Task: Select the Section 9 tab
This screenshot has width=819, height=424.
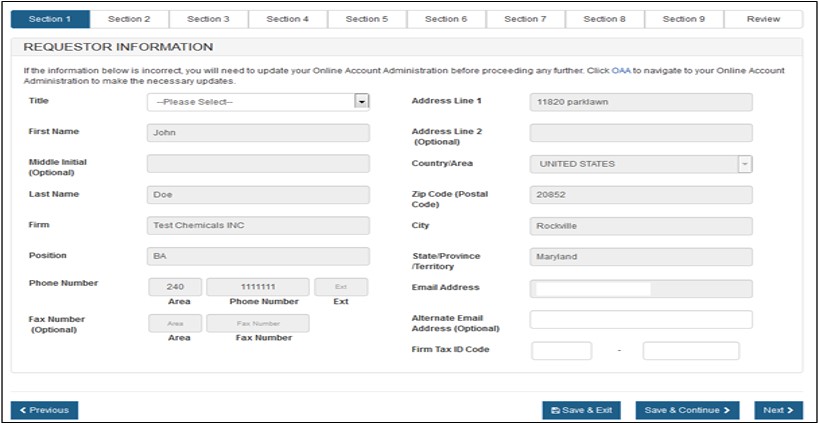Action: pyautogui.click(x=684, y=19)
